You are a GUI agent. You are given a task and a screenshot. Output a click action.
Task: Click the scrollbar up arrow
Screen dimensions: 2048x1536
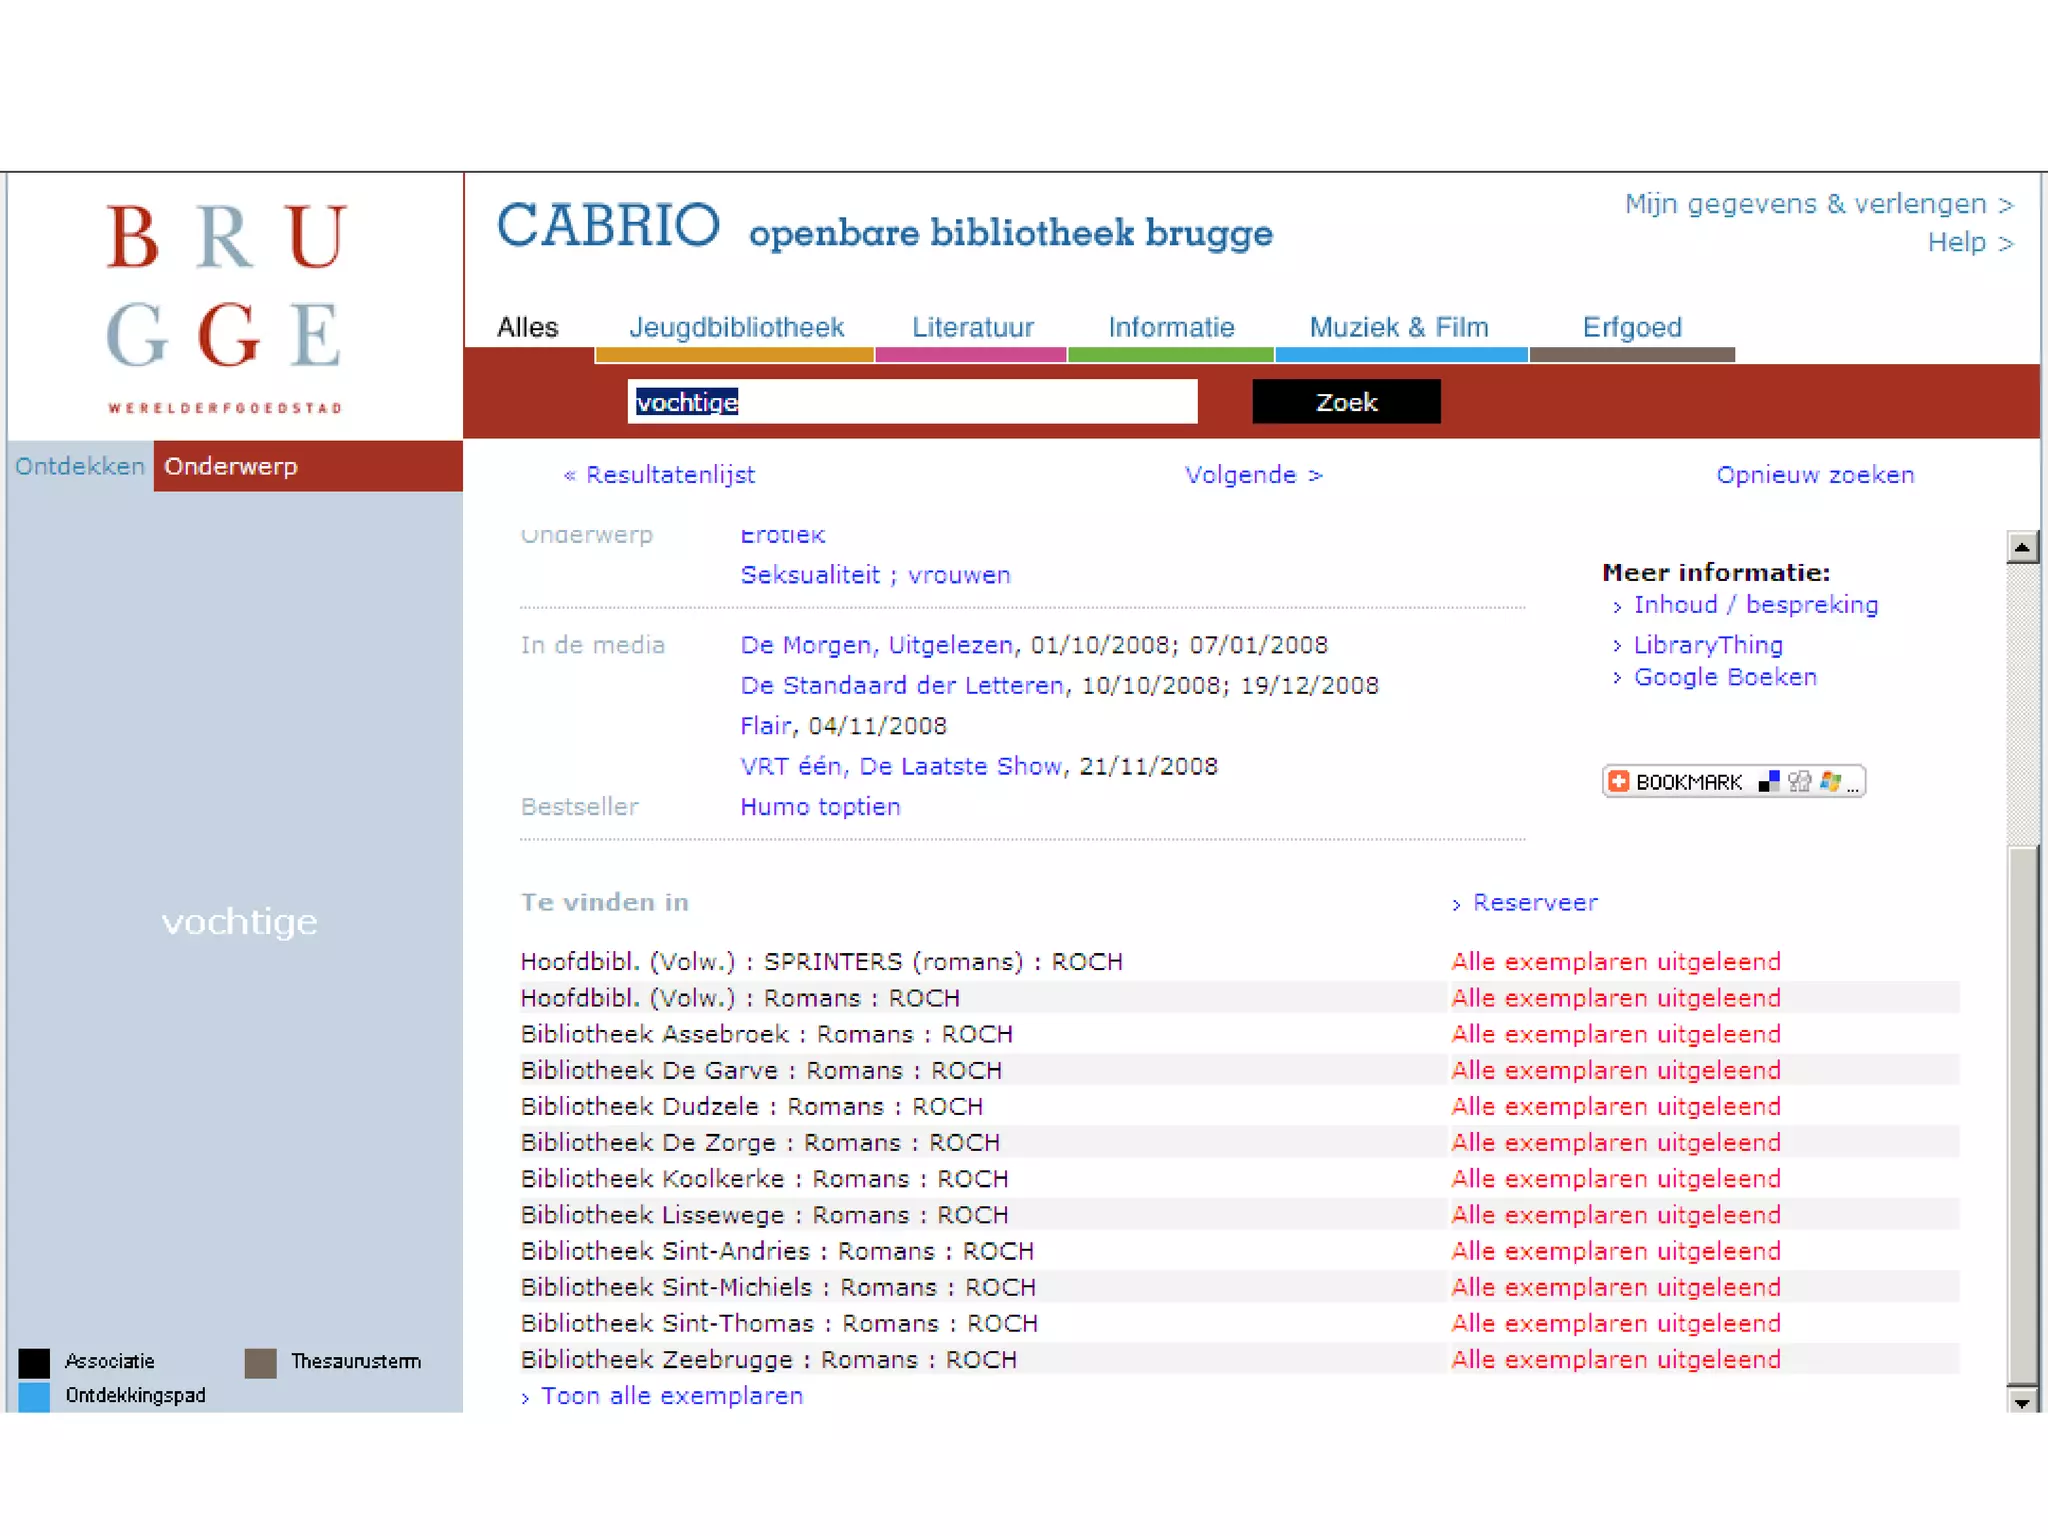point(2022,547)
